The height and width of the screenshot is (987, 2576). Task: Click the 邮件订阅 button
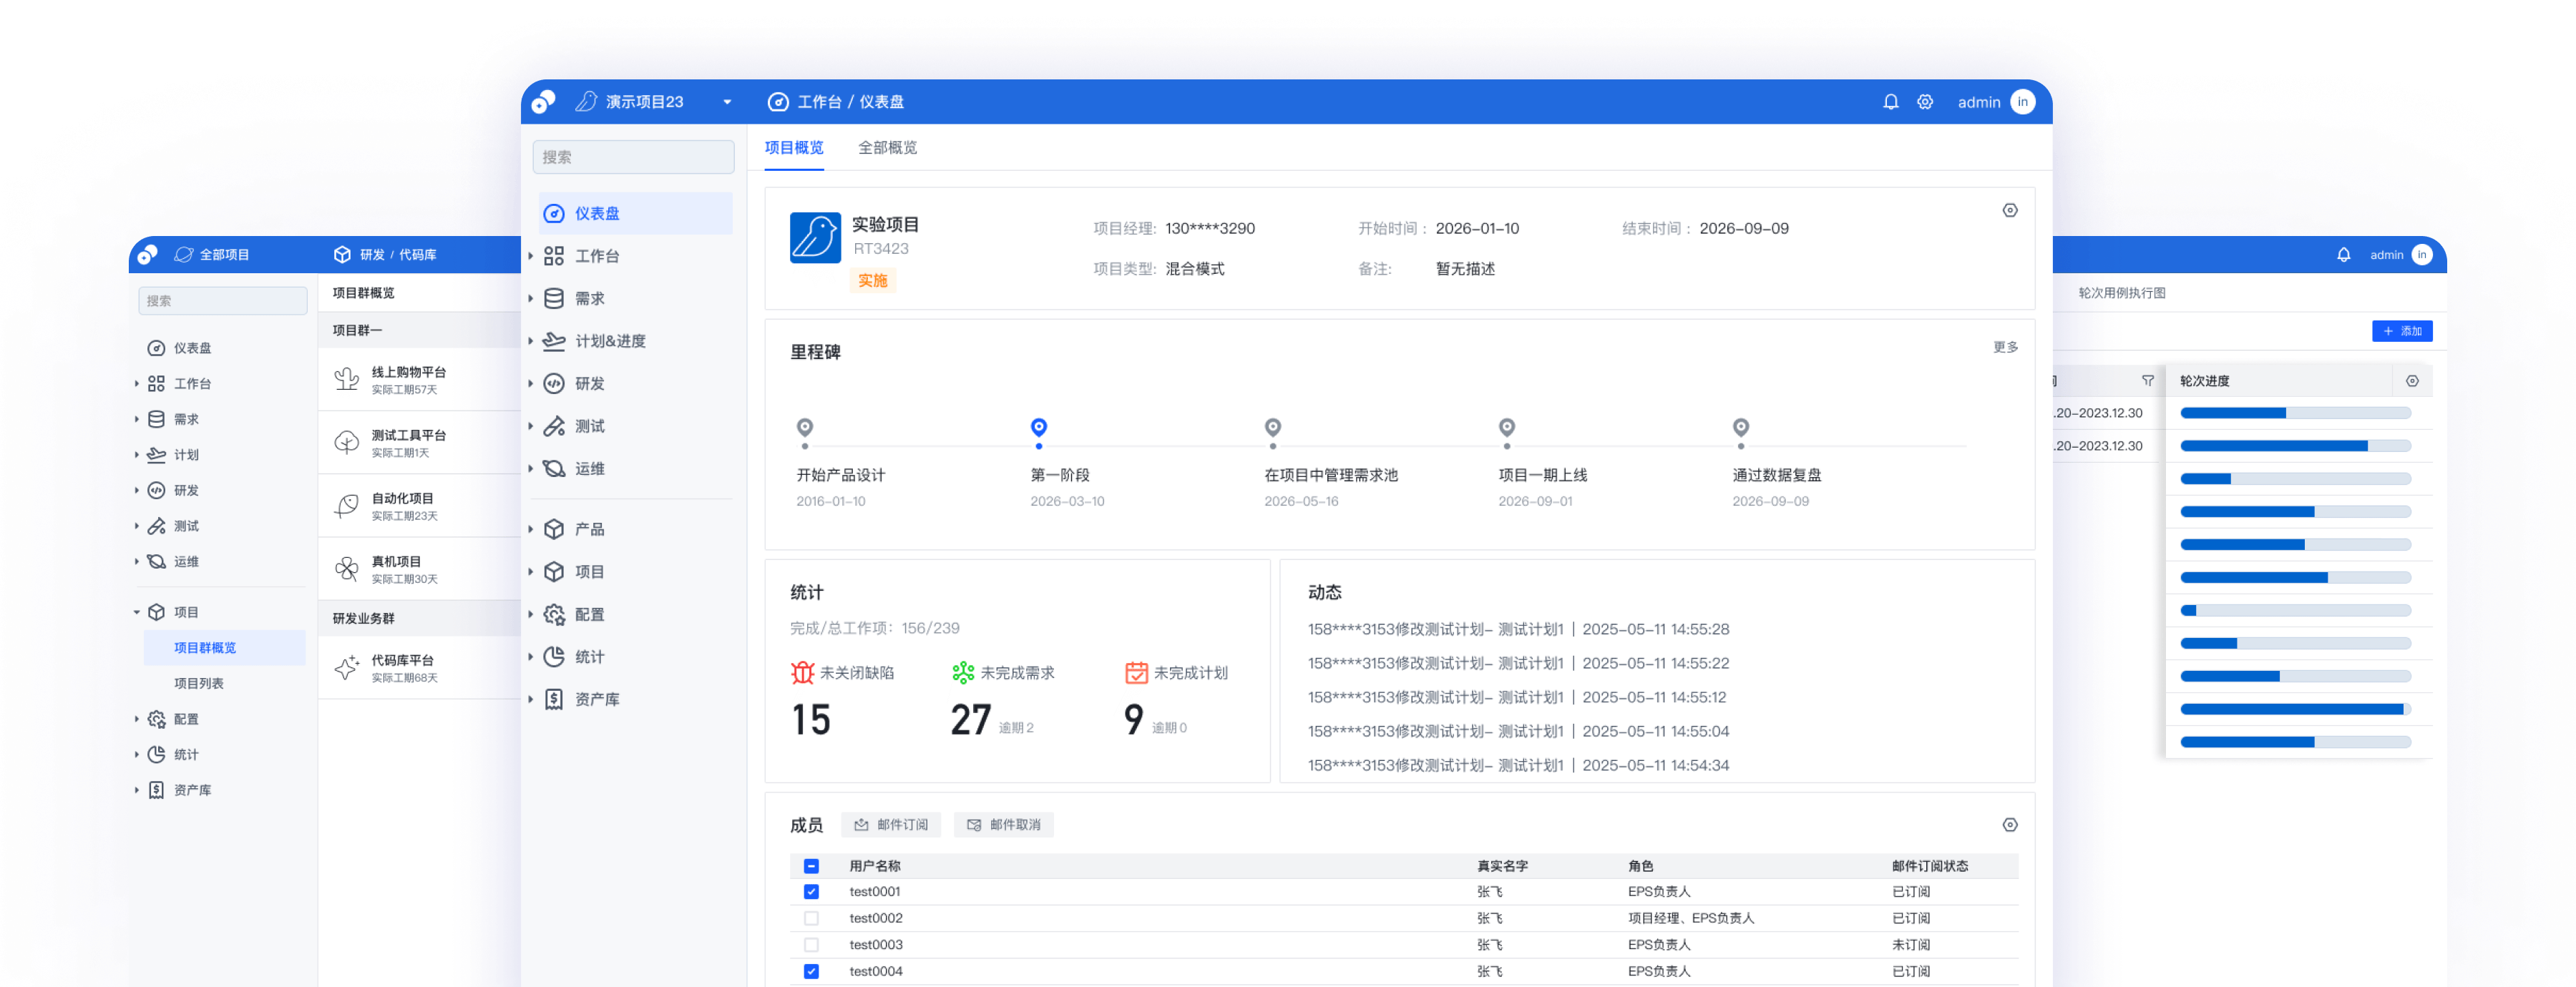pos(891,825)
